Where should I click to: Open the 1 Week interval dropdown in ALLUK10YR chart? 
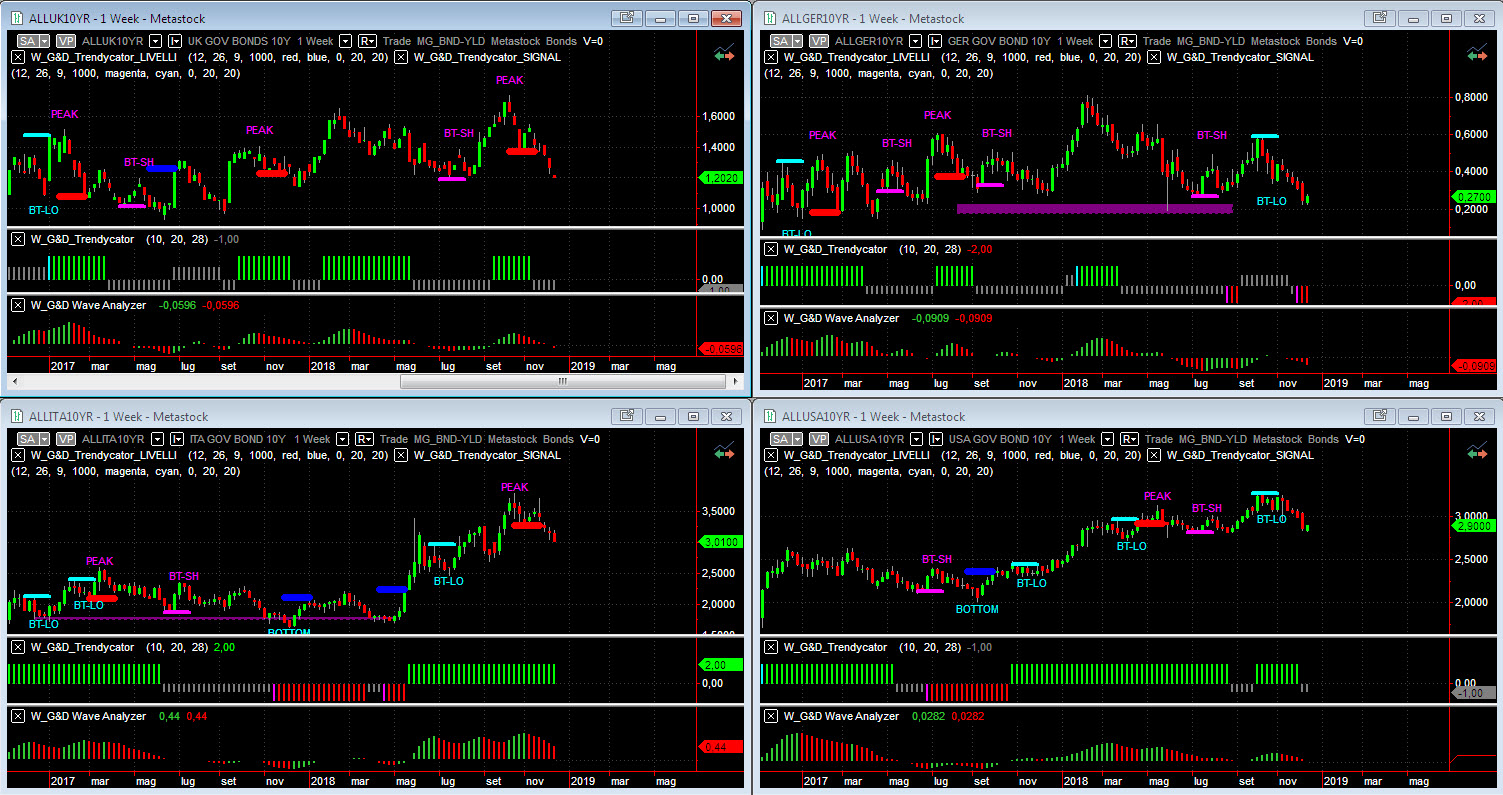pos(345,41)
